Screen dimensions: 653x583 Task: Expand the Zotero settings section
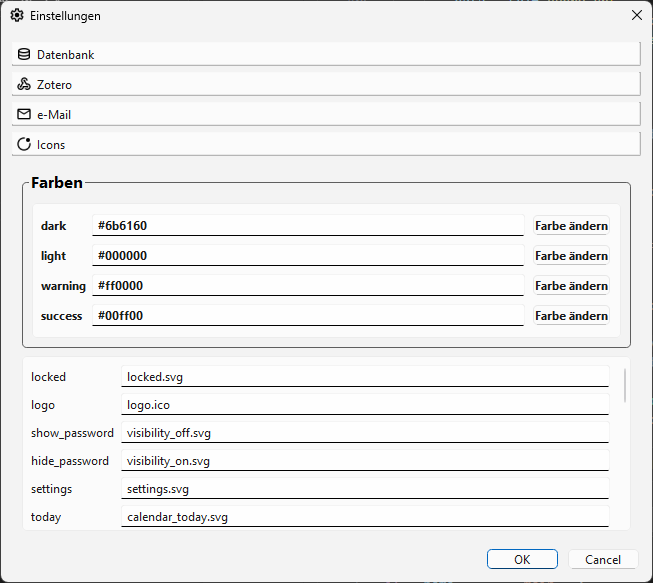[325, 84]
